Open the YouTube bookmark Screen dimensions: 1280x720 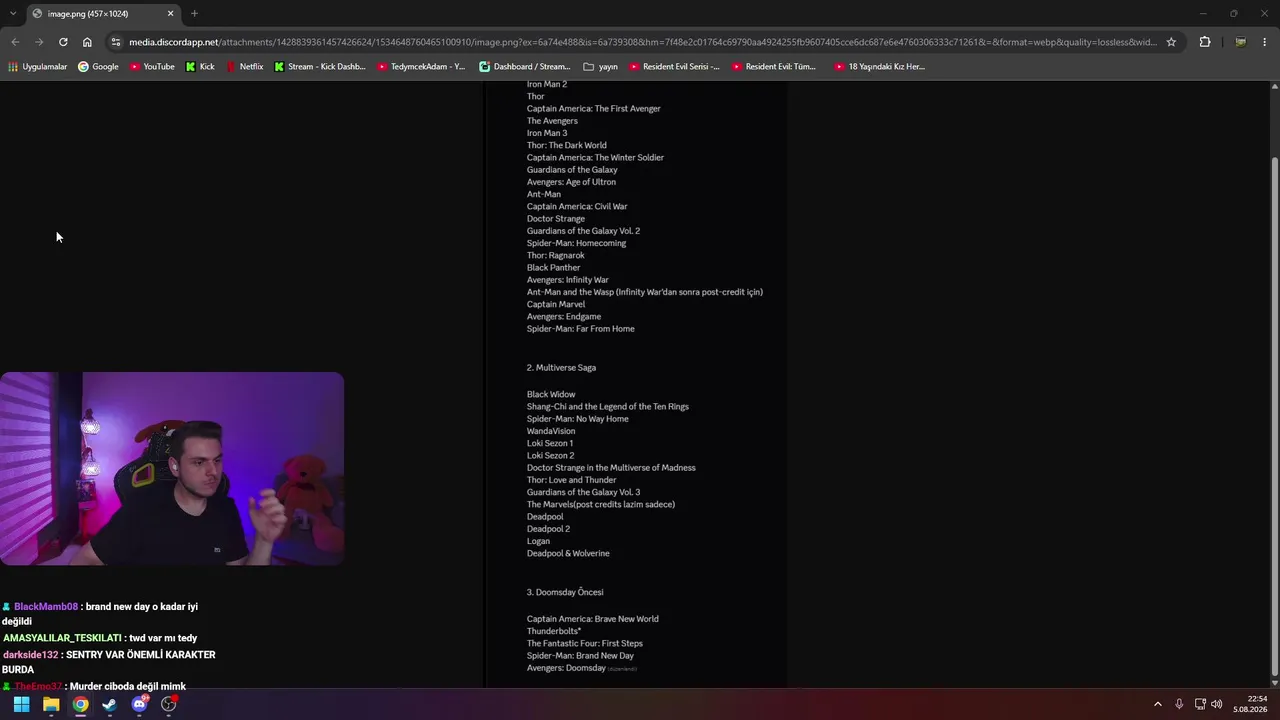(x=152, y=67)
